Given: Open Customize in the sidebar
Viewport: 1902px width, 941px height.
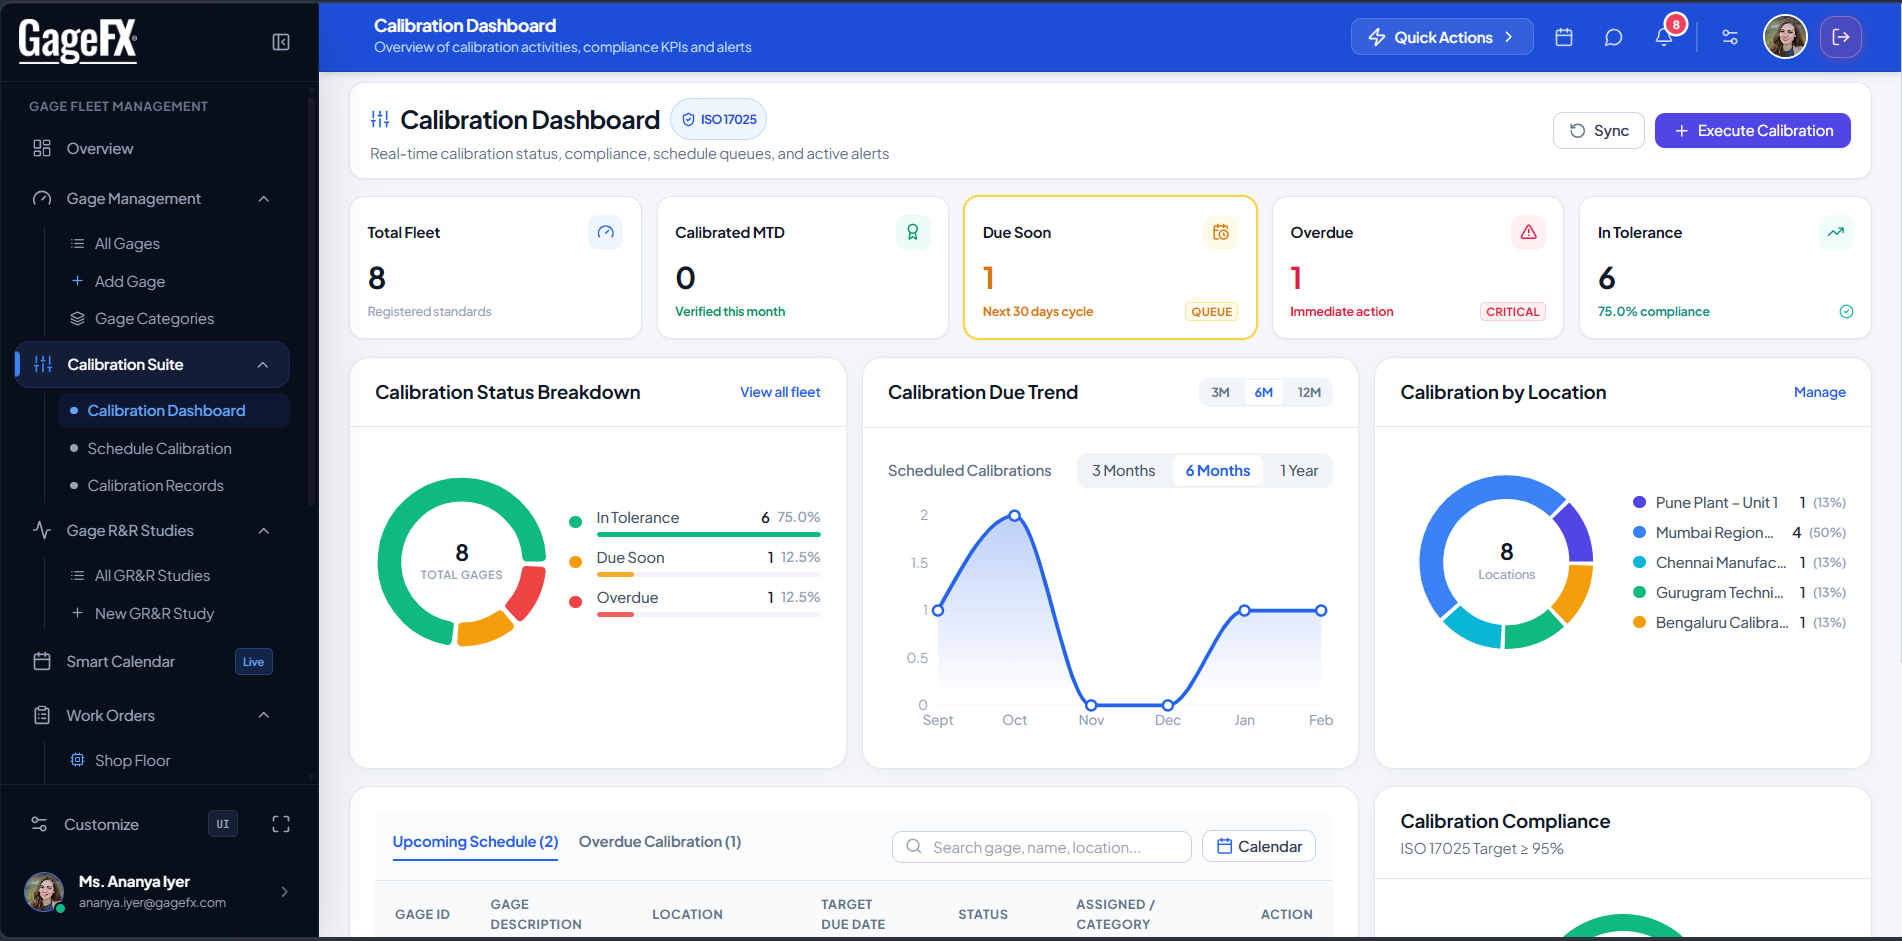Looking at the screenshot, I should tap(101, 824).
